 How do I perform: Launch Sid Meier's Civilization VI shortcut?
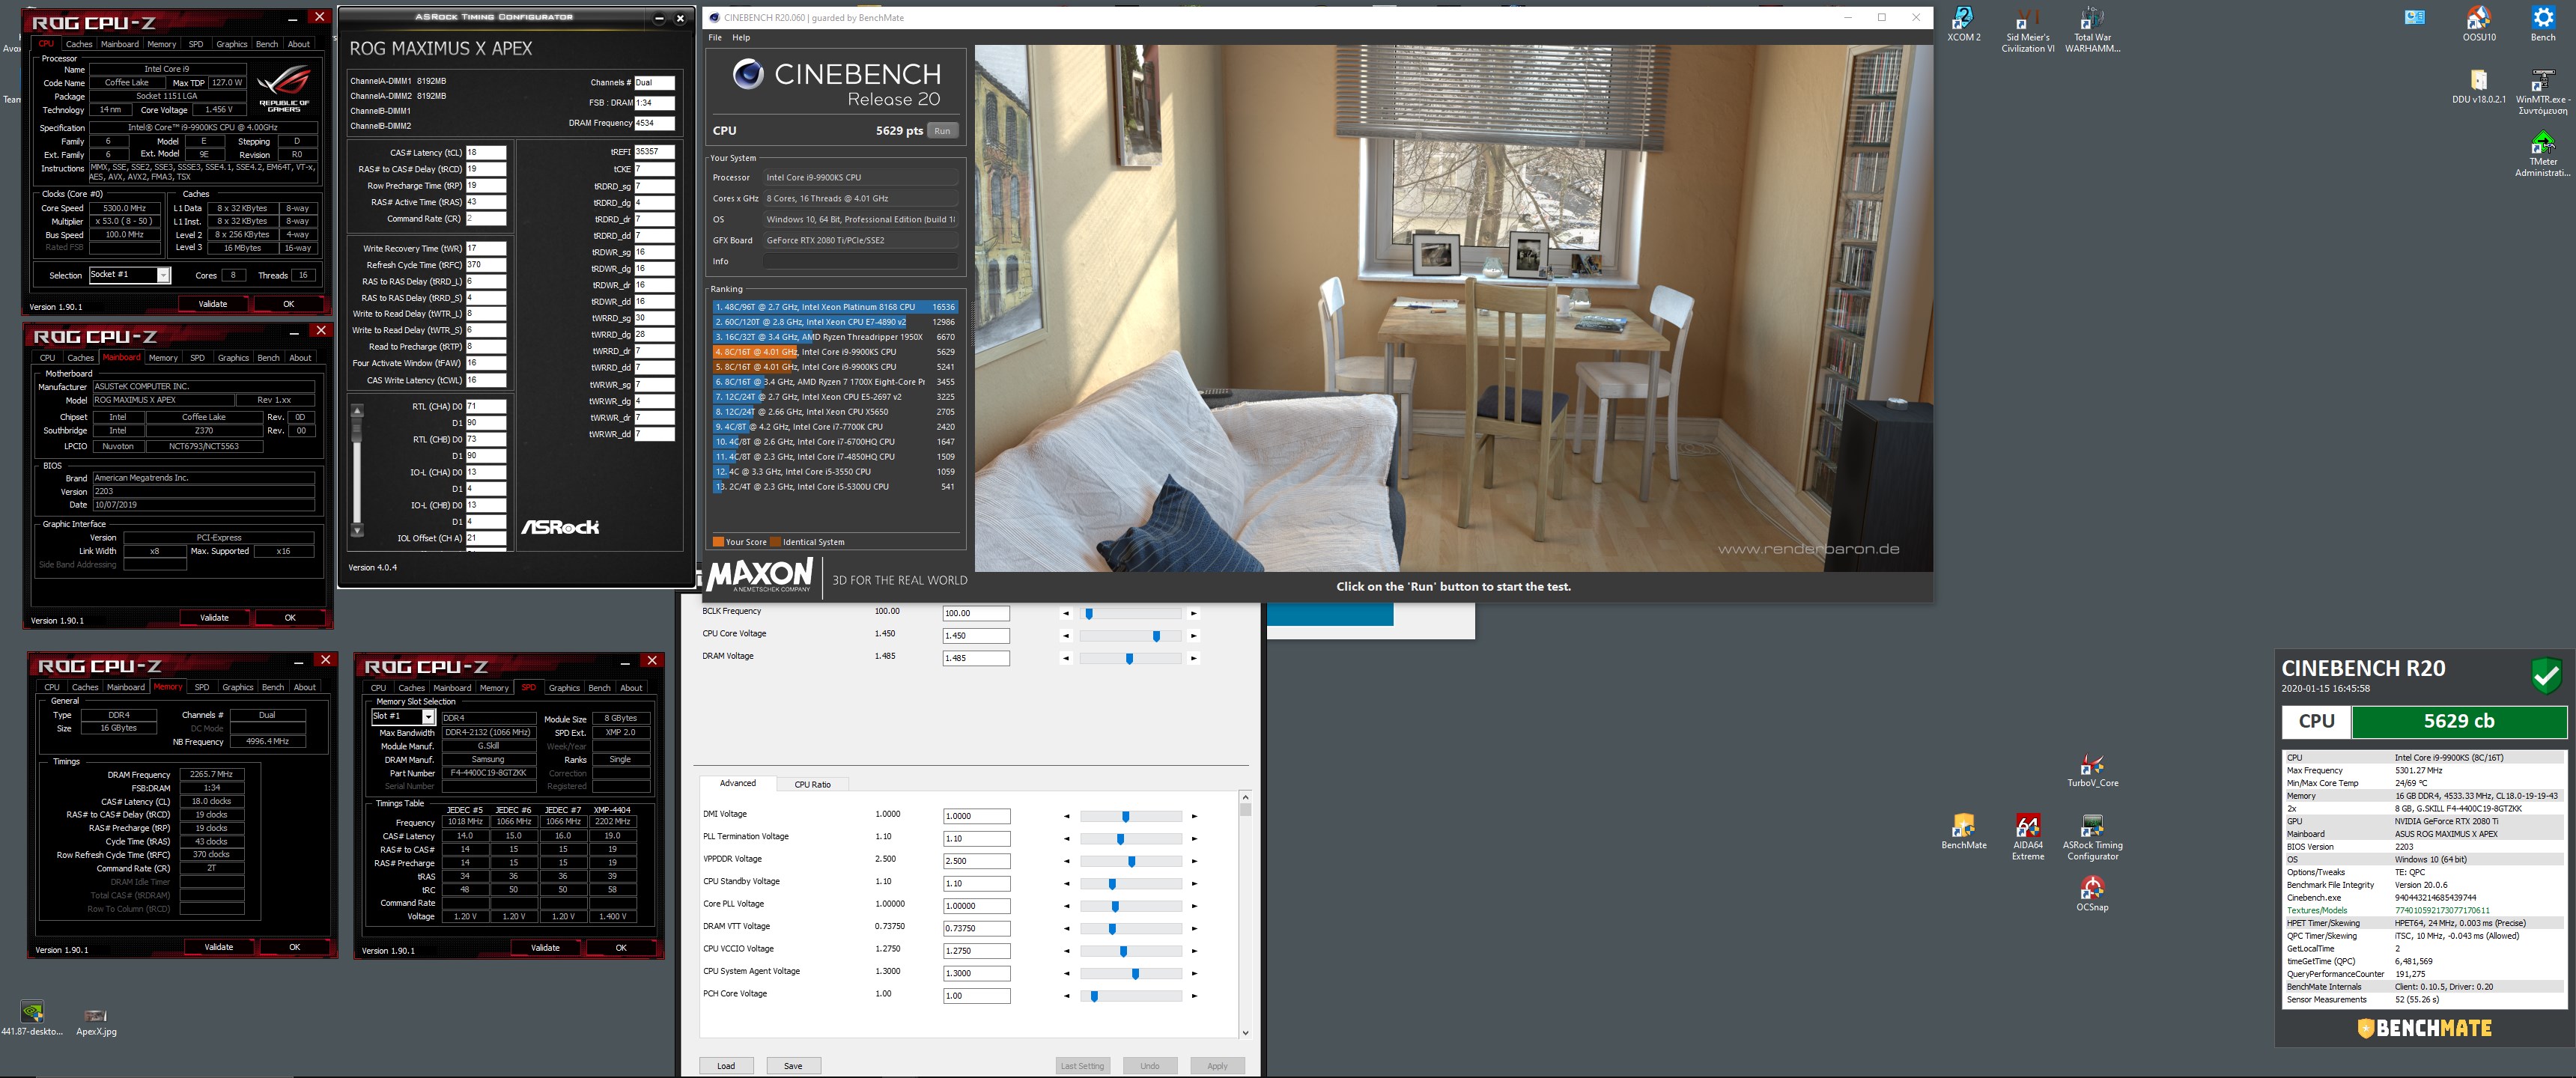pos(2027,29)
